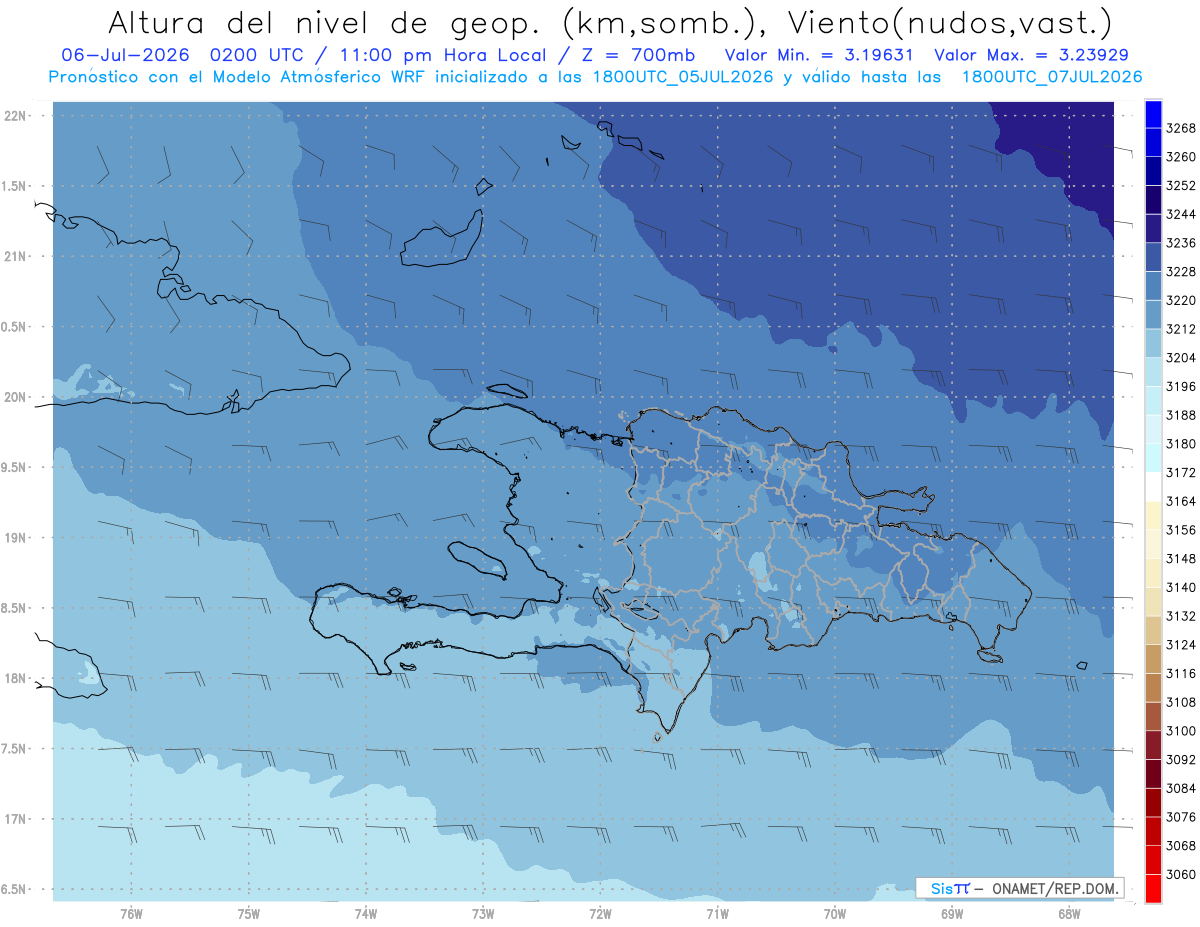Viewport: 1200px width, 927px height.
Task: Click the 19N latitude axis label
Action: (17, 538)
